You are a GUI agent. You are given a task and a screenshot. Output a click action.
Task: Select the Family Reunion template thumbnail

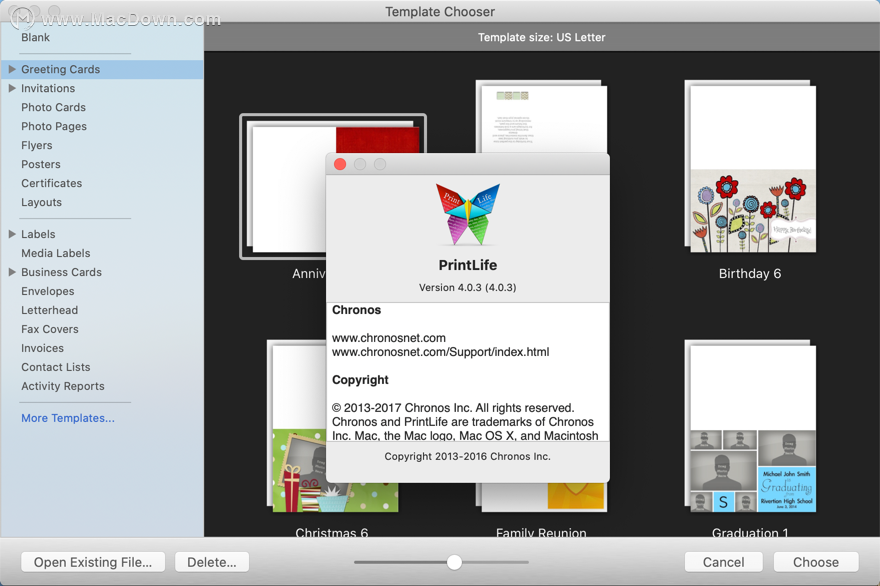[x=542, y=497]
